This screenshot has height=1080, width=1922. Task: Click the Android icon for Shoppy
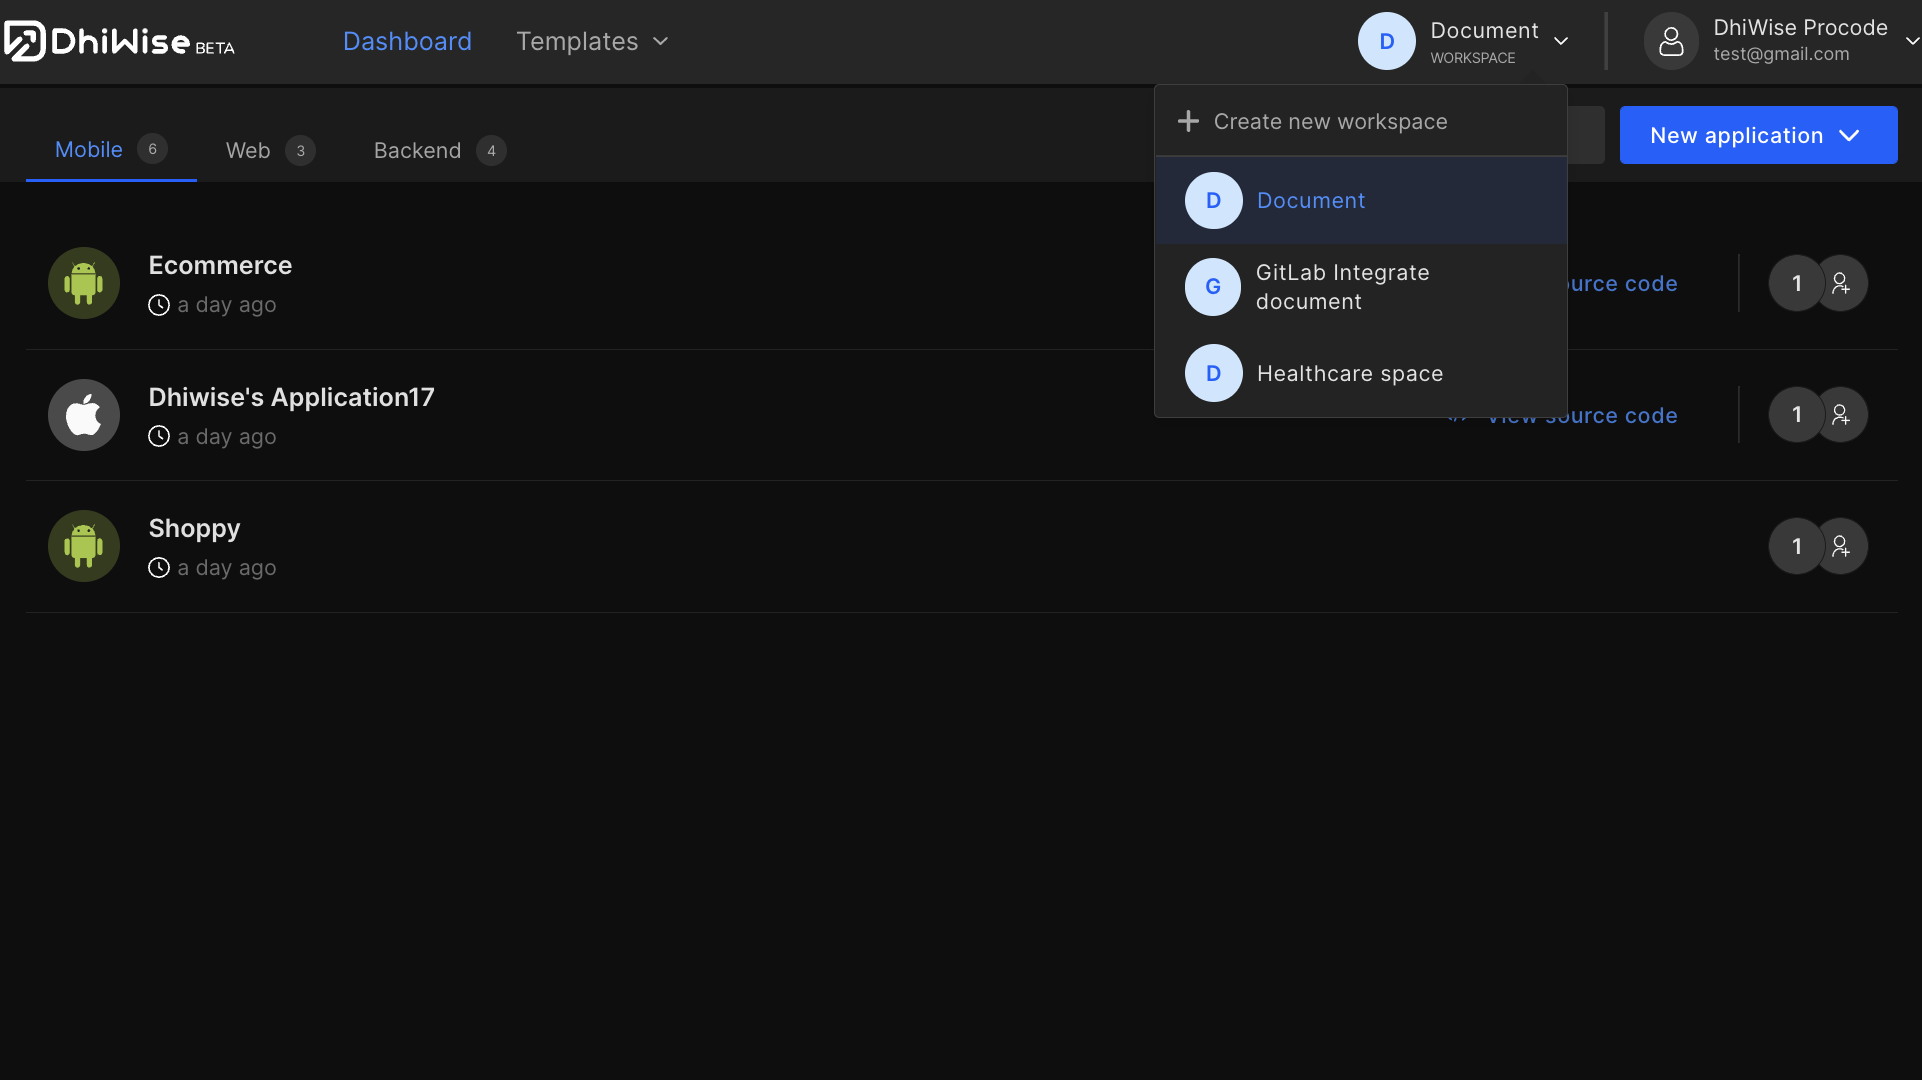pos(84,546)
